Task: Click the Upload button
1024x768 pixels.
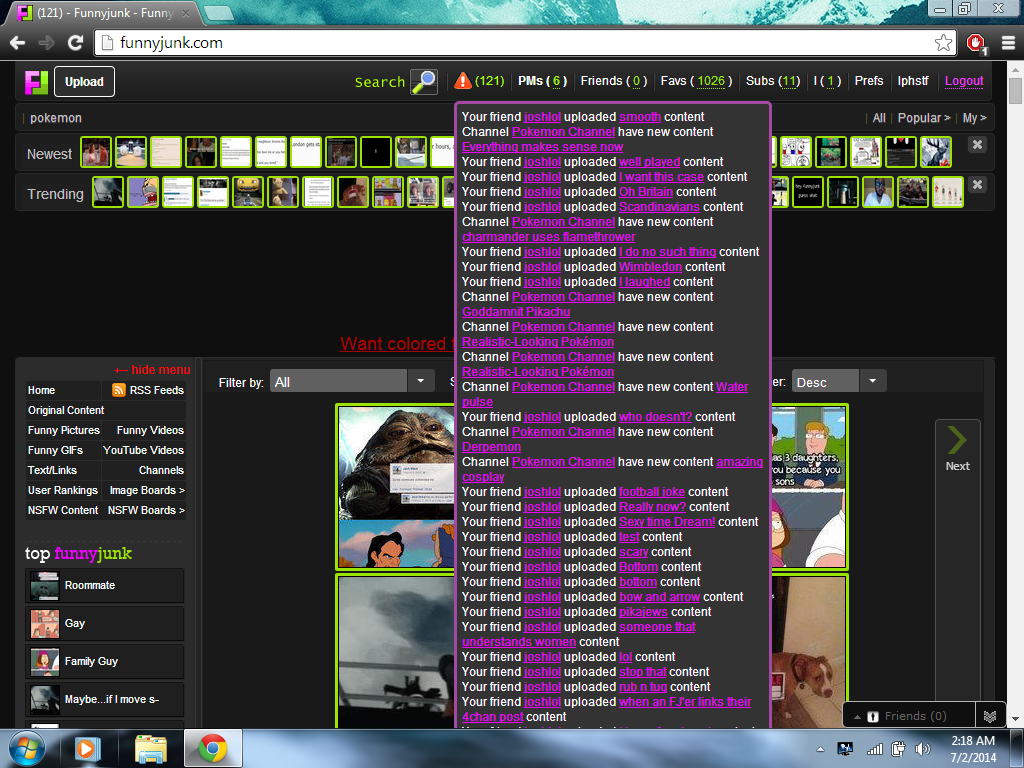Action: point(84,82)
